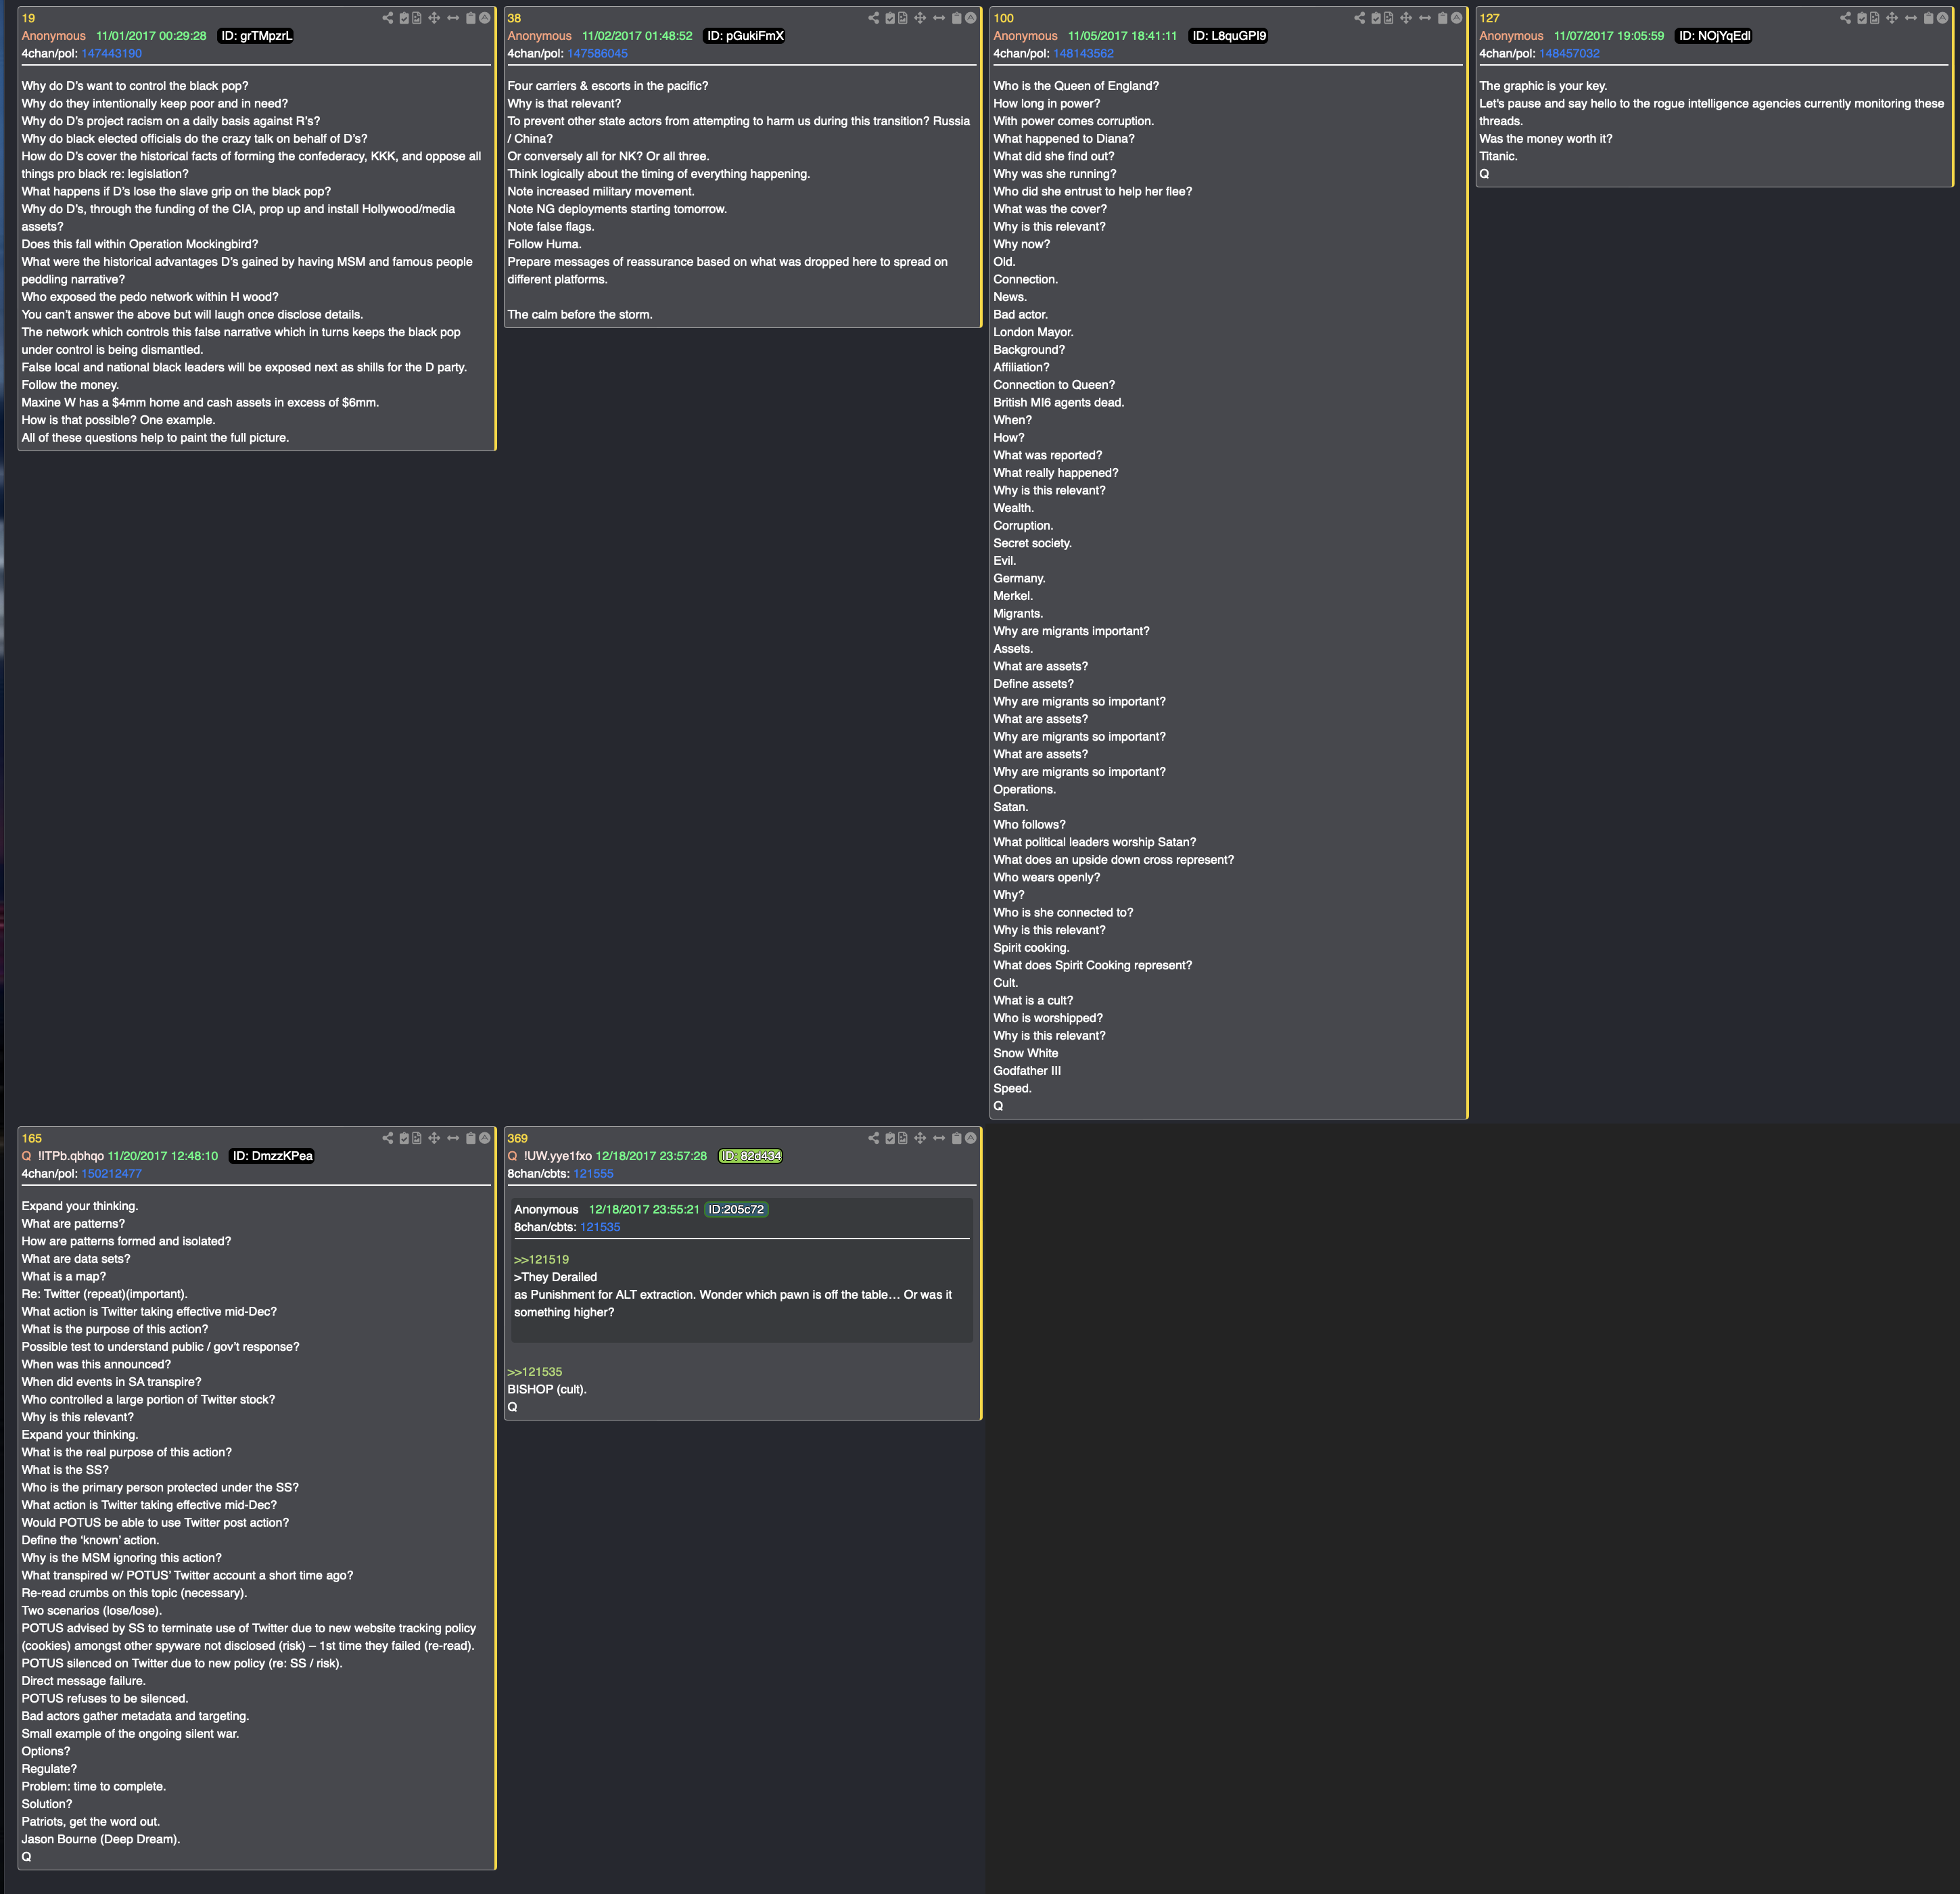Collapse post 165 with the circled up-arrow
Viewport: 1960px width, 1894px height.
(x=485, y=1138)
